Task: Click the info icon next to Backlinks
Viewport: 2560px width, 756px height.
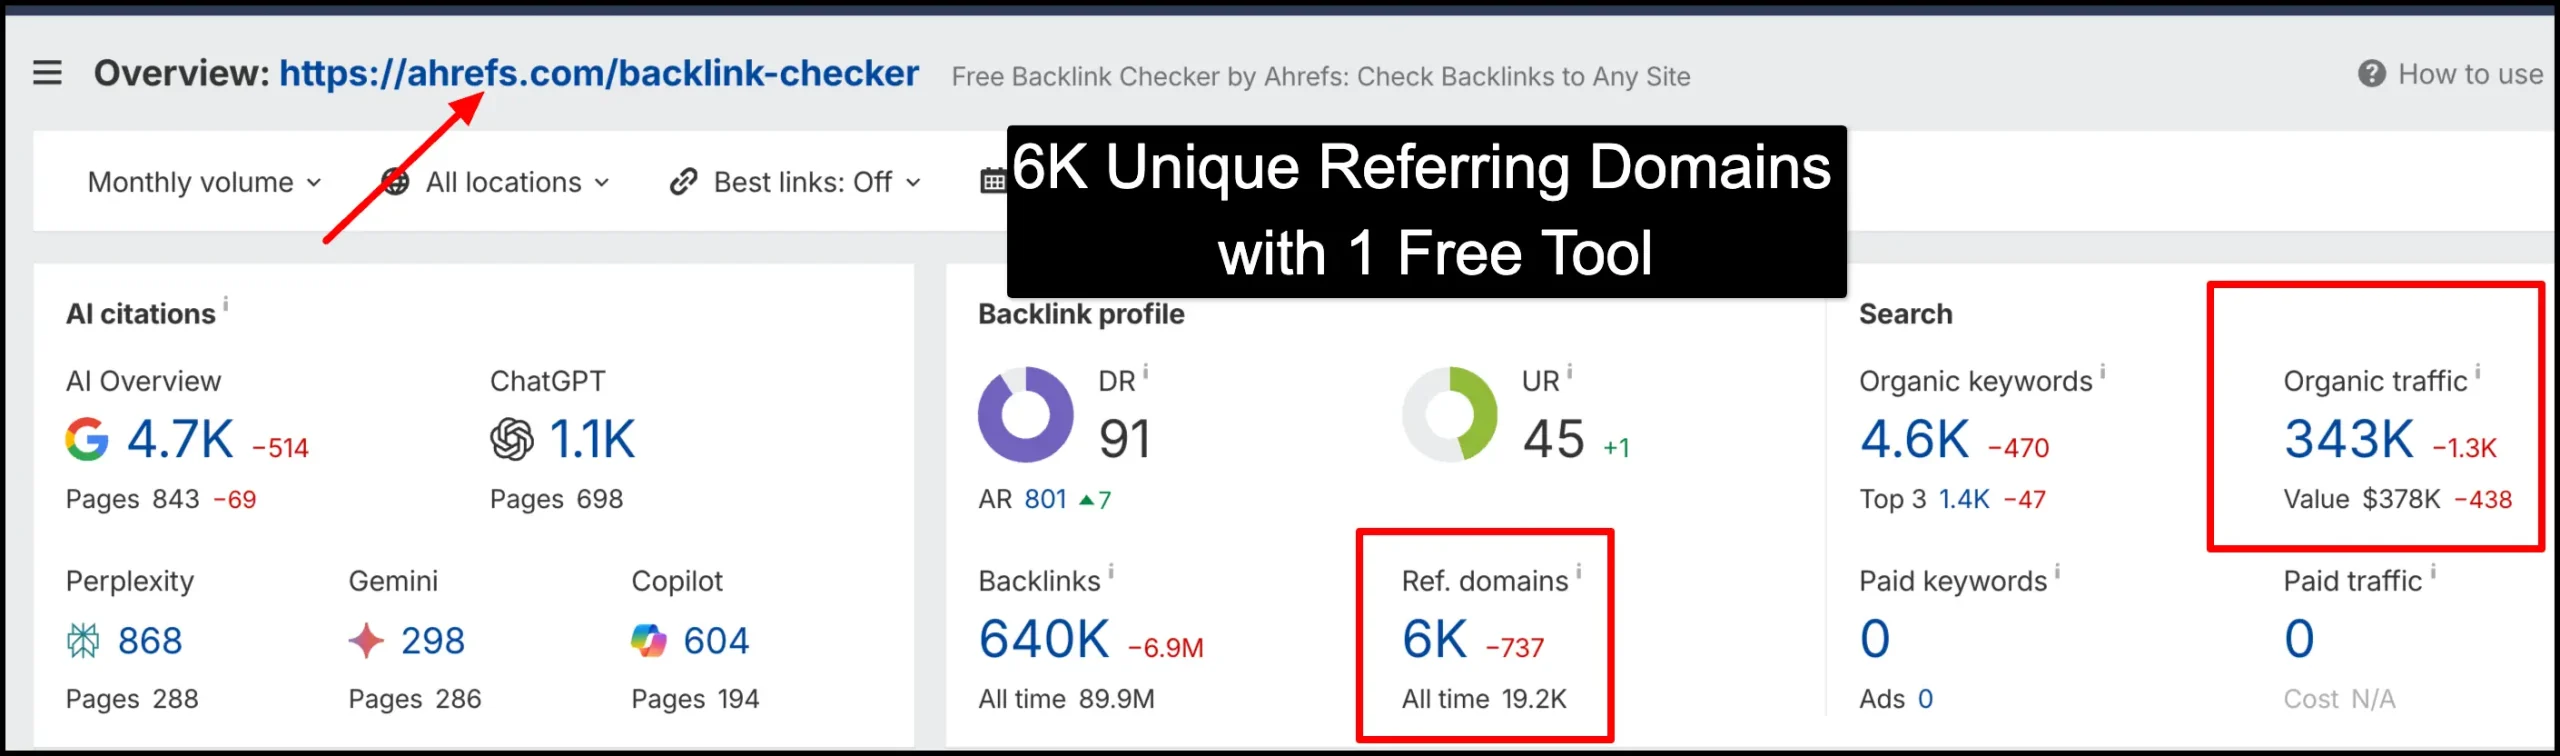Action: [x=1111, y=571]
